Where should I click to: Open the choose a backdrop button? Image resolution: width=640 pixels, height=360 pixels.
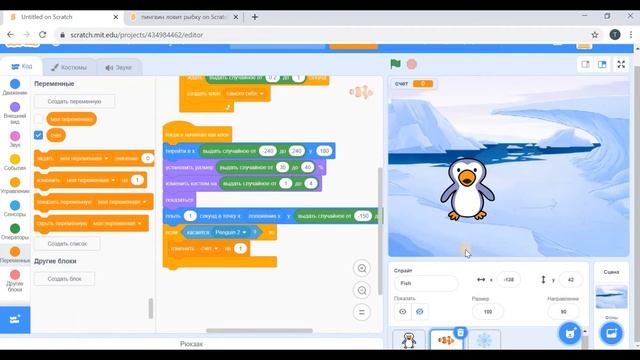click(x=611, y=333)
